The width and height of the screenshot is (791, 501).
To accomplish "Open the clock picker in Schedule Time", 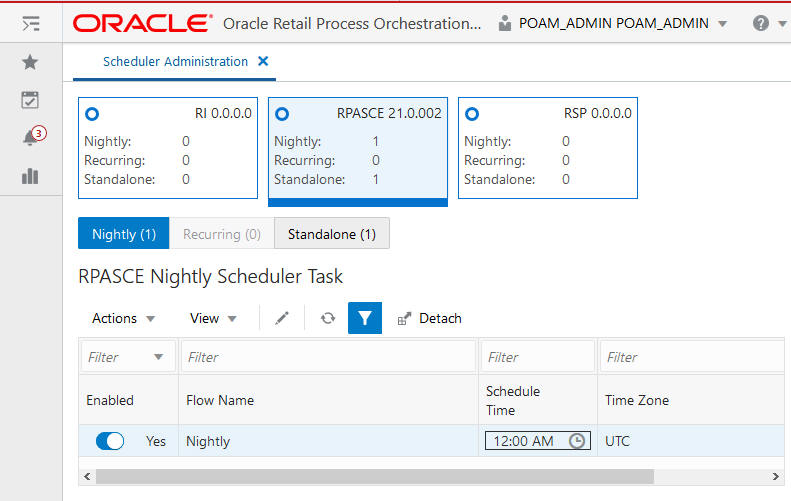I will 577,441.
